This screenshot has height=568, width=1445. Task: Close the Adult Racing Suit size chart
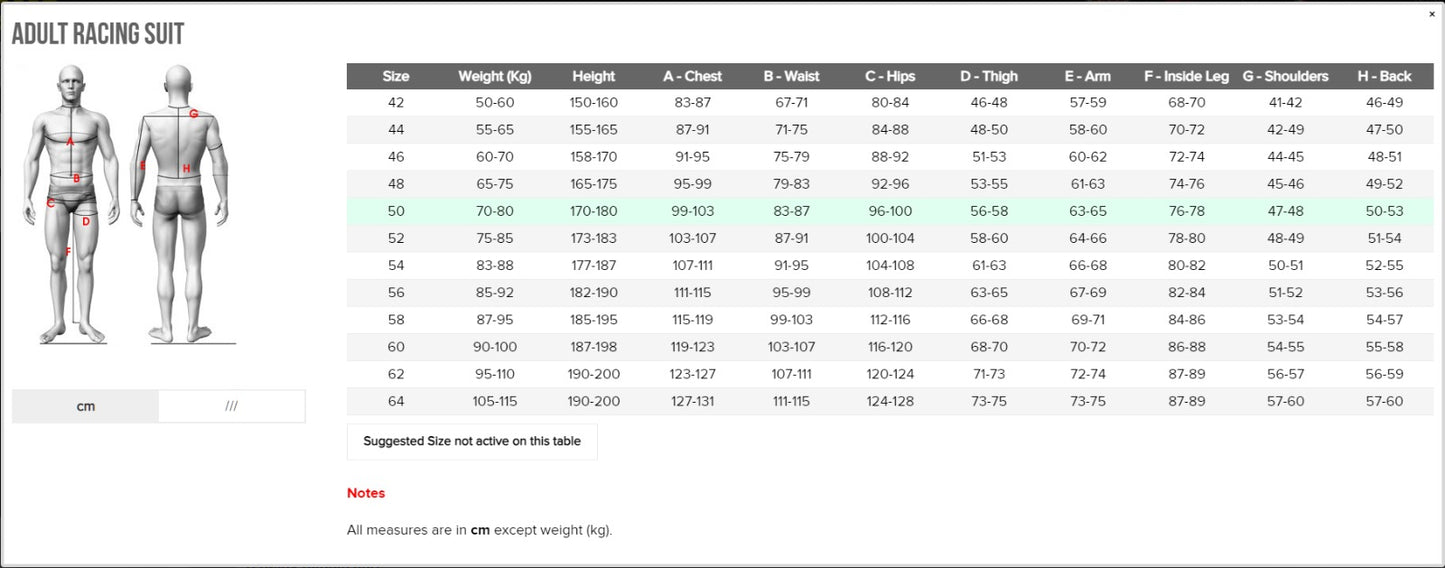tap(1432, 15)
